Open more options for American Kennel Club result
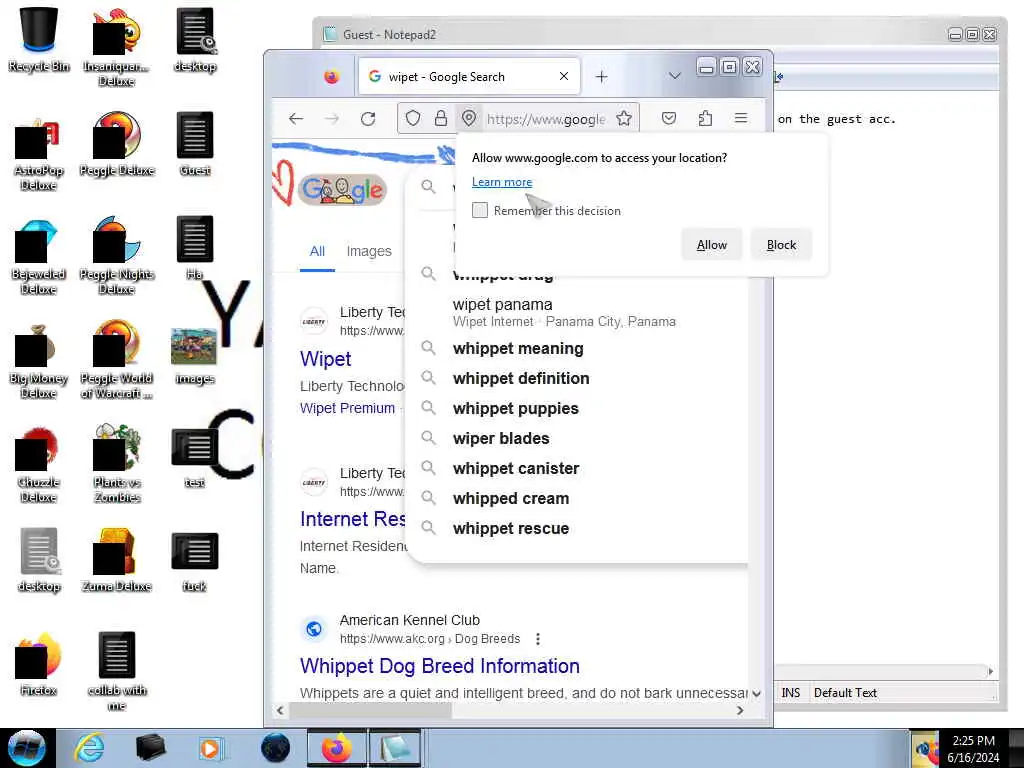 [x=537, y=639]
